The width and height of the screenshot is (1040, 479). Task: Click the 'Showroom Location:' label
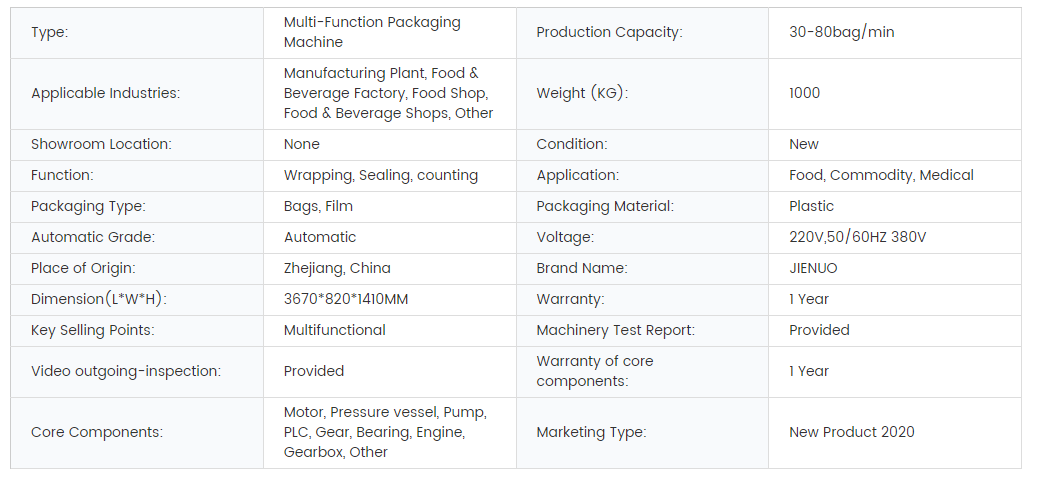click(x=101, y=145)
